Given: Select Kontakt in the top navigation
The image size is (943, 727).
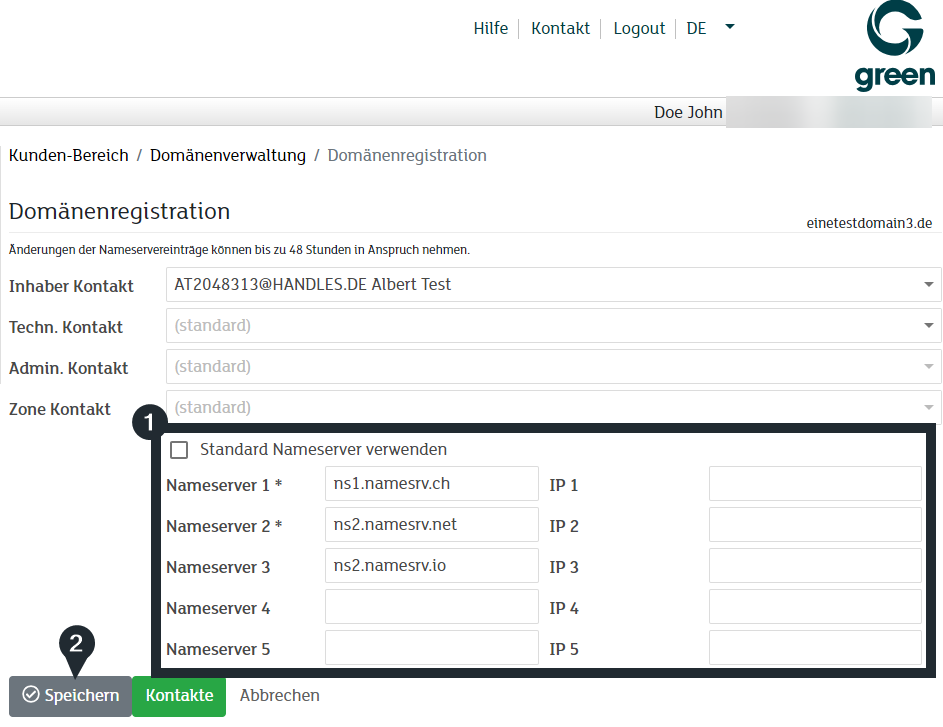Looking at the screenshot, I should pos(560,28).
